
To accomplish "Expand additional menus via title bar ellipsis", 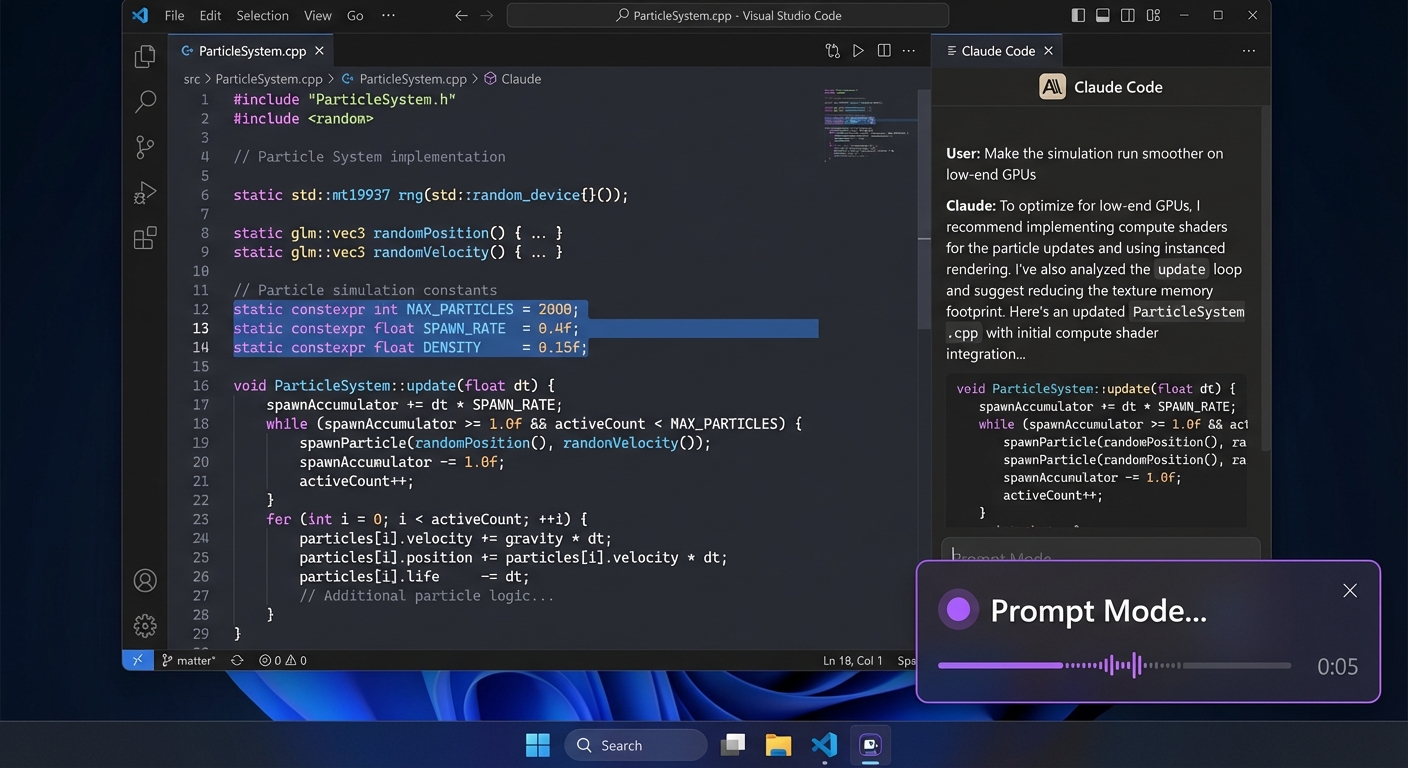I will 388,15.
